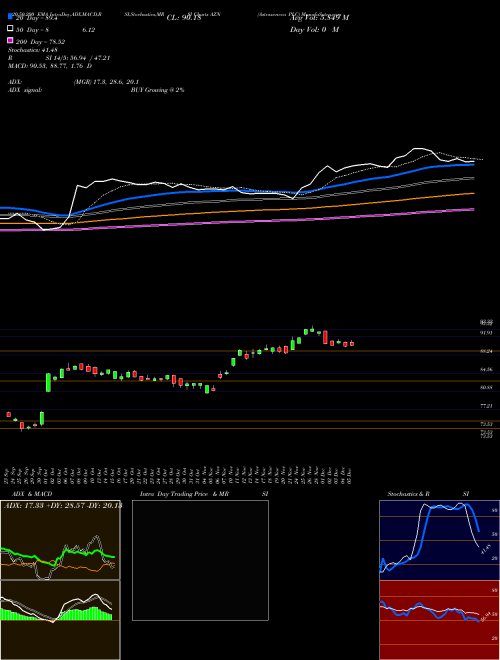Click the white 50 Day legend swatch
The height and width of the screenshot is (660, 500).
(10, 28)
